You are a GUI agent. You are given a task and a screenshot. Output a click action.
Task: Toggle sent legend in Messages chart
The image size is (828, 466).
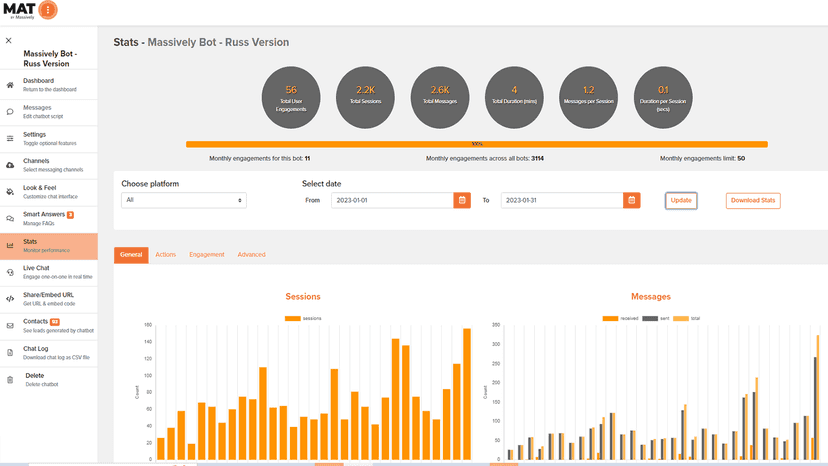pos(656,318)
